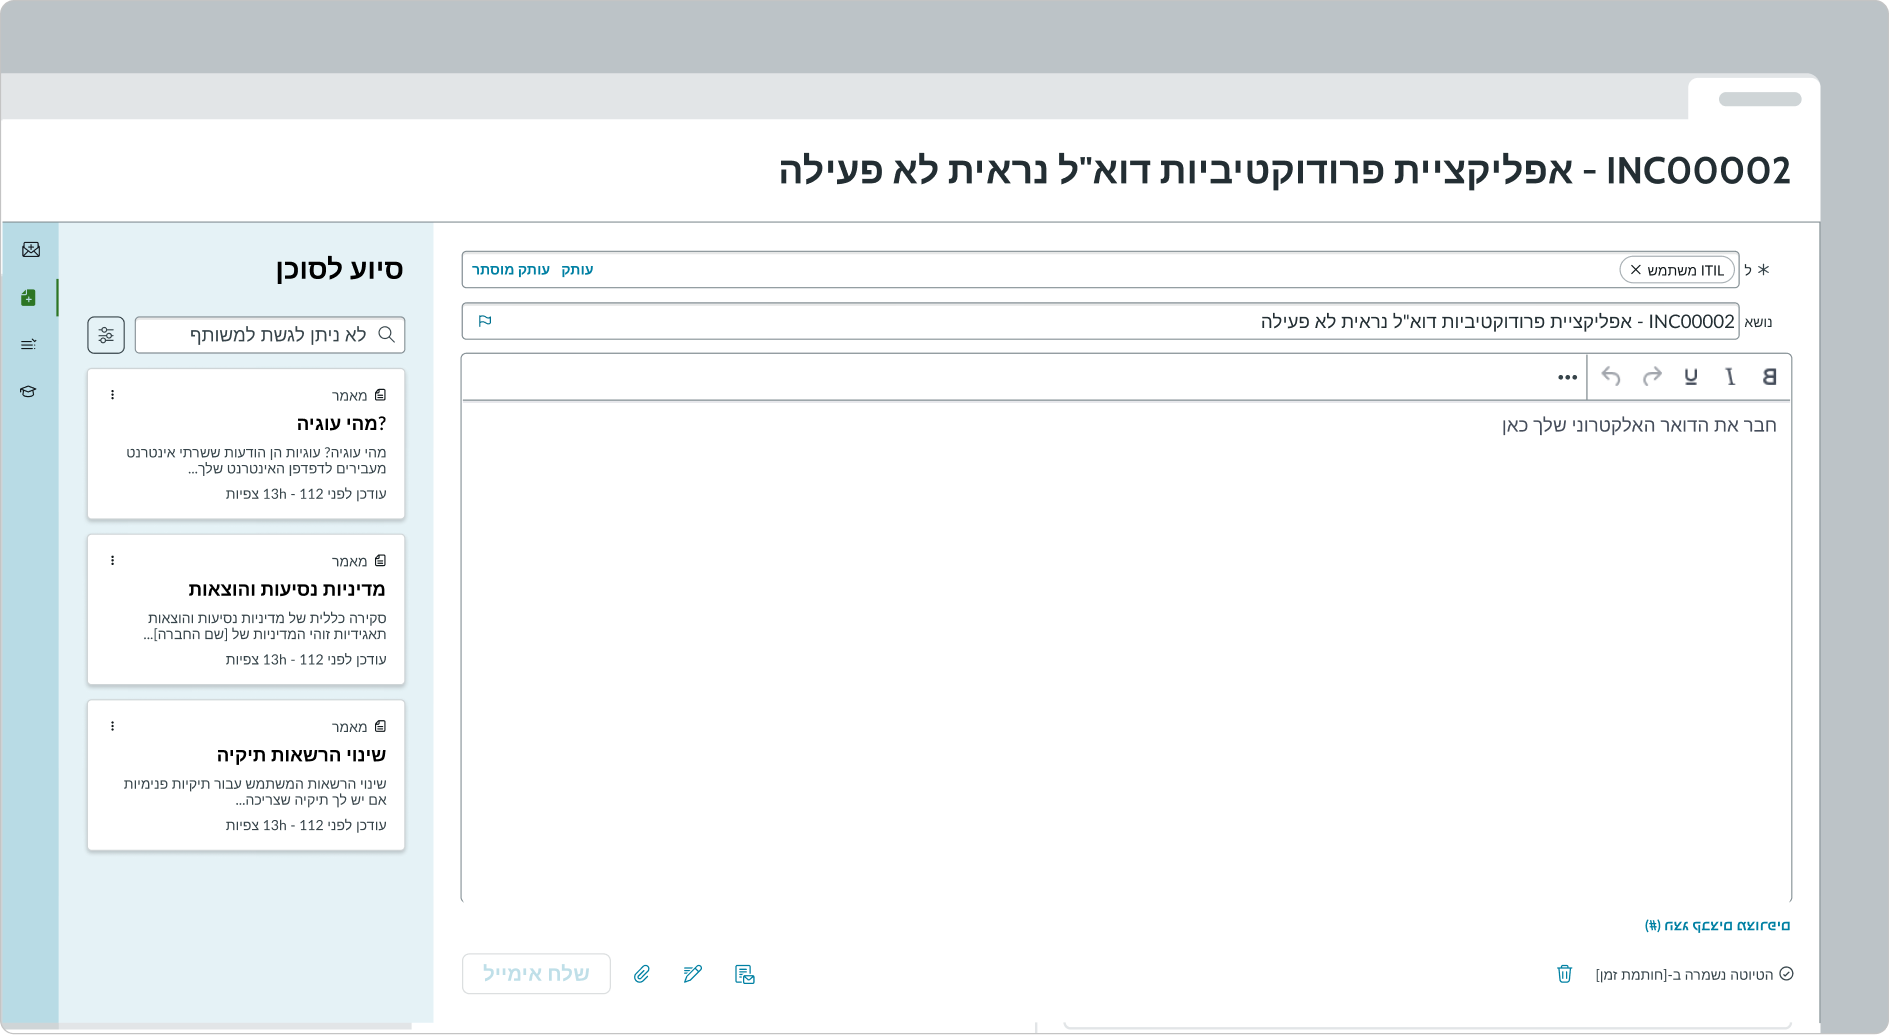Screen dimensions: 1889x1035
Task: Open the options menu of 'מדיניות נסיעות והוצאות'
Action: point(112,560)
